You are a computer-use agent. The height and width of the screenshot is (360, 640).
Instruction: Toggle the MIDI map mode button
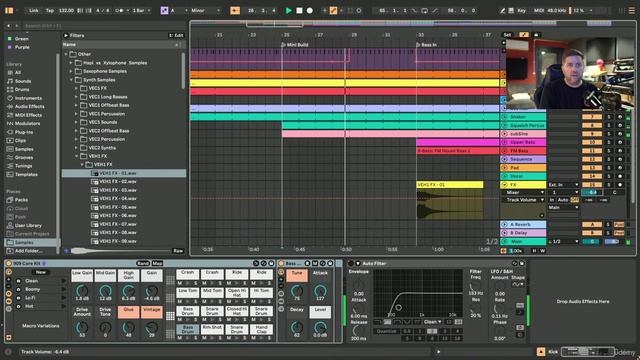pos(539,11)
